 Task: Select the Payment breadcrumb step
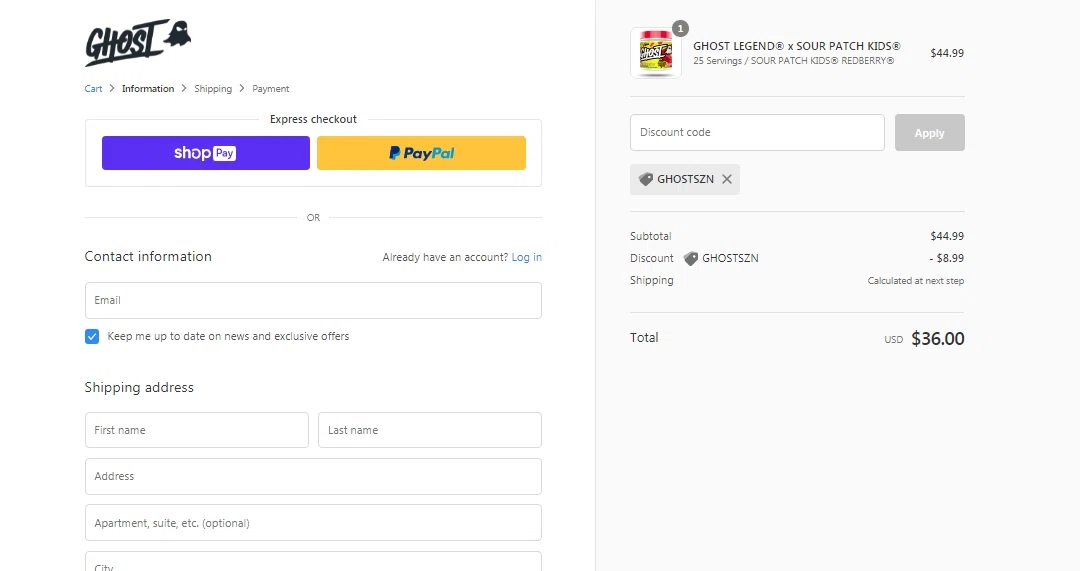pos(271,89)
